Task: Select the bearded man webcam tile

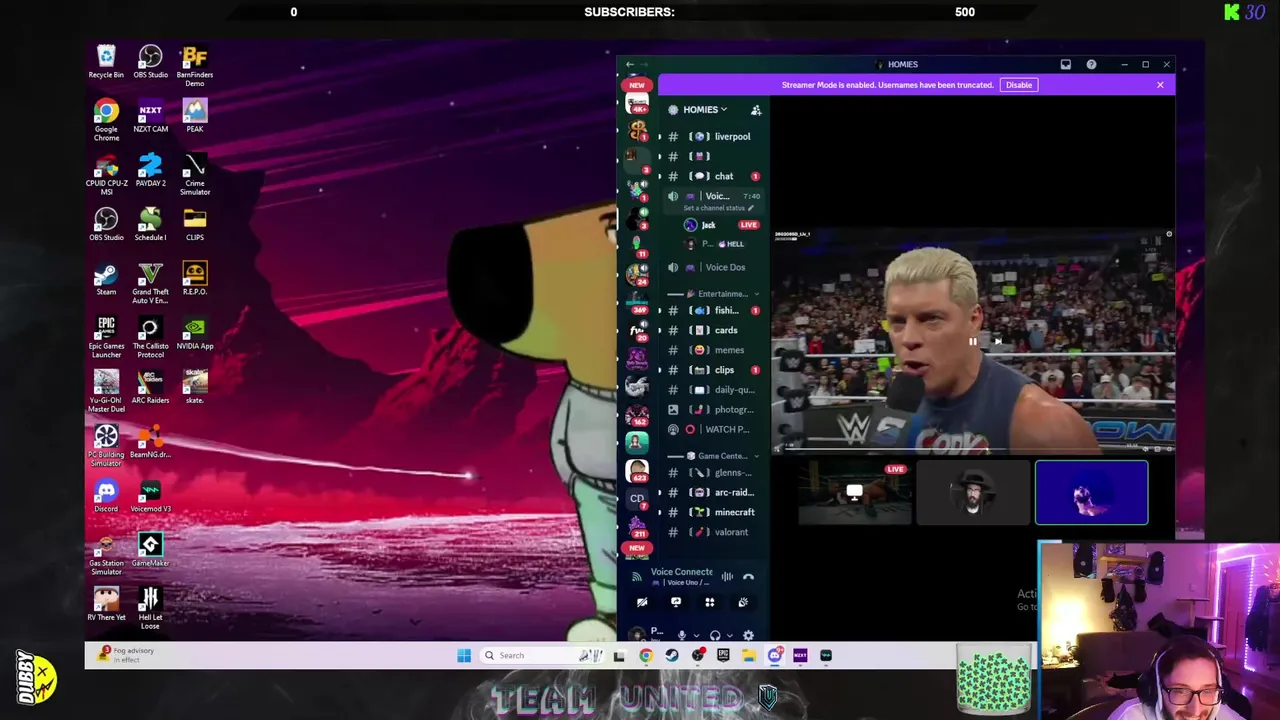Action: [x=973, y=492]
